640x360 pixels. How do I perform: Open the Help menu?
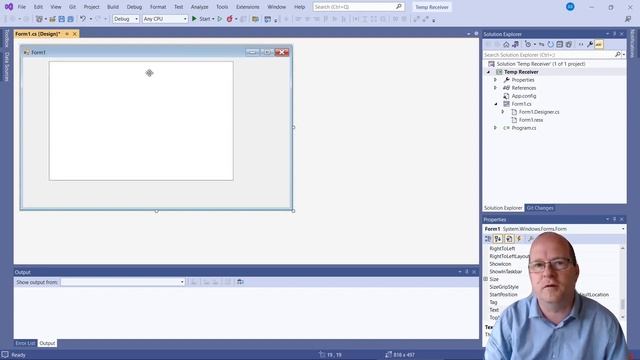(300, 7)
